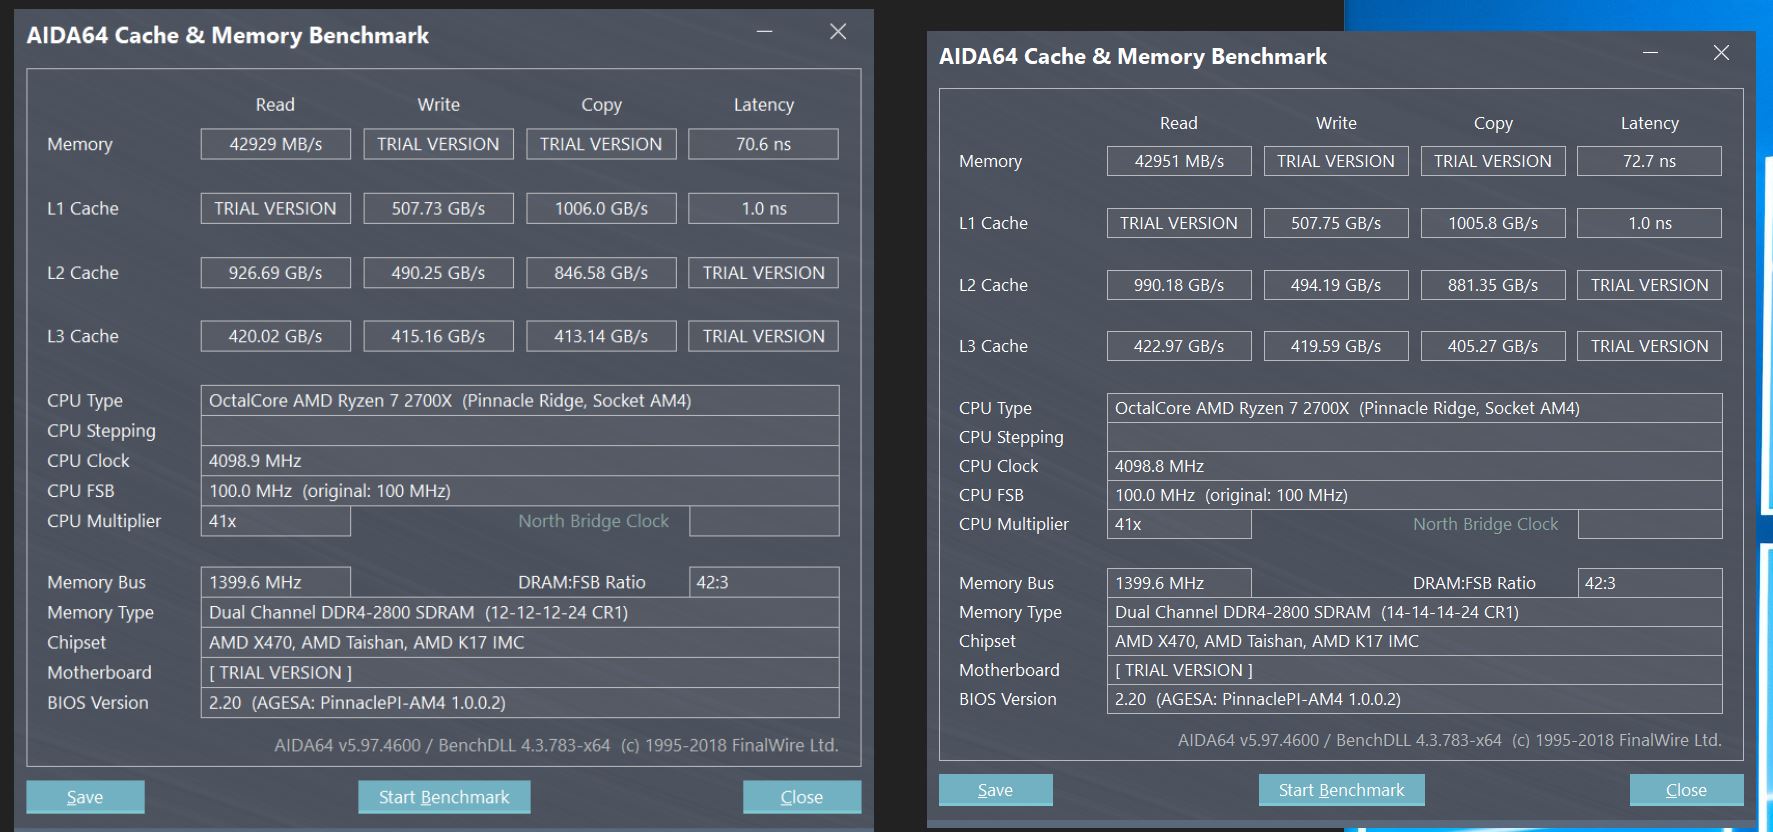Click Memory Read 42951 MB/s value
This screenshot has height=832, width=1773.
pyautogui.click(x=1179, y=161)
